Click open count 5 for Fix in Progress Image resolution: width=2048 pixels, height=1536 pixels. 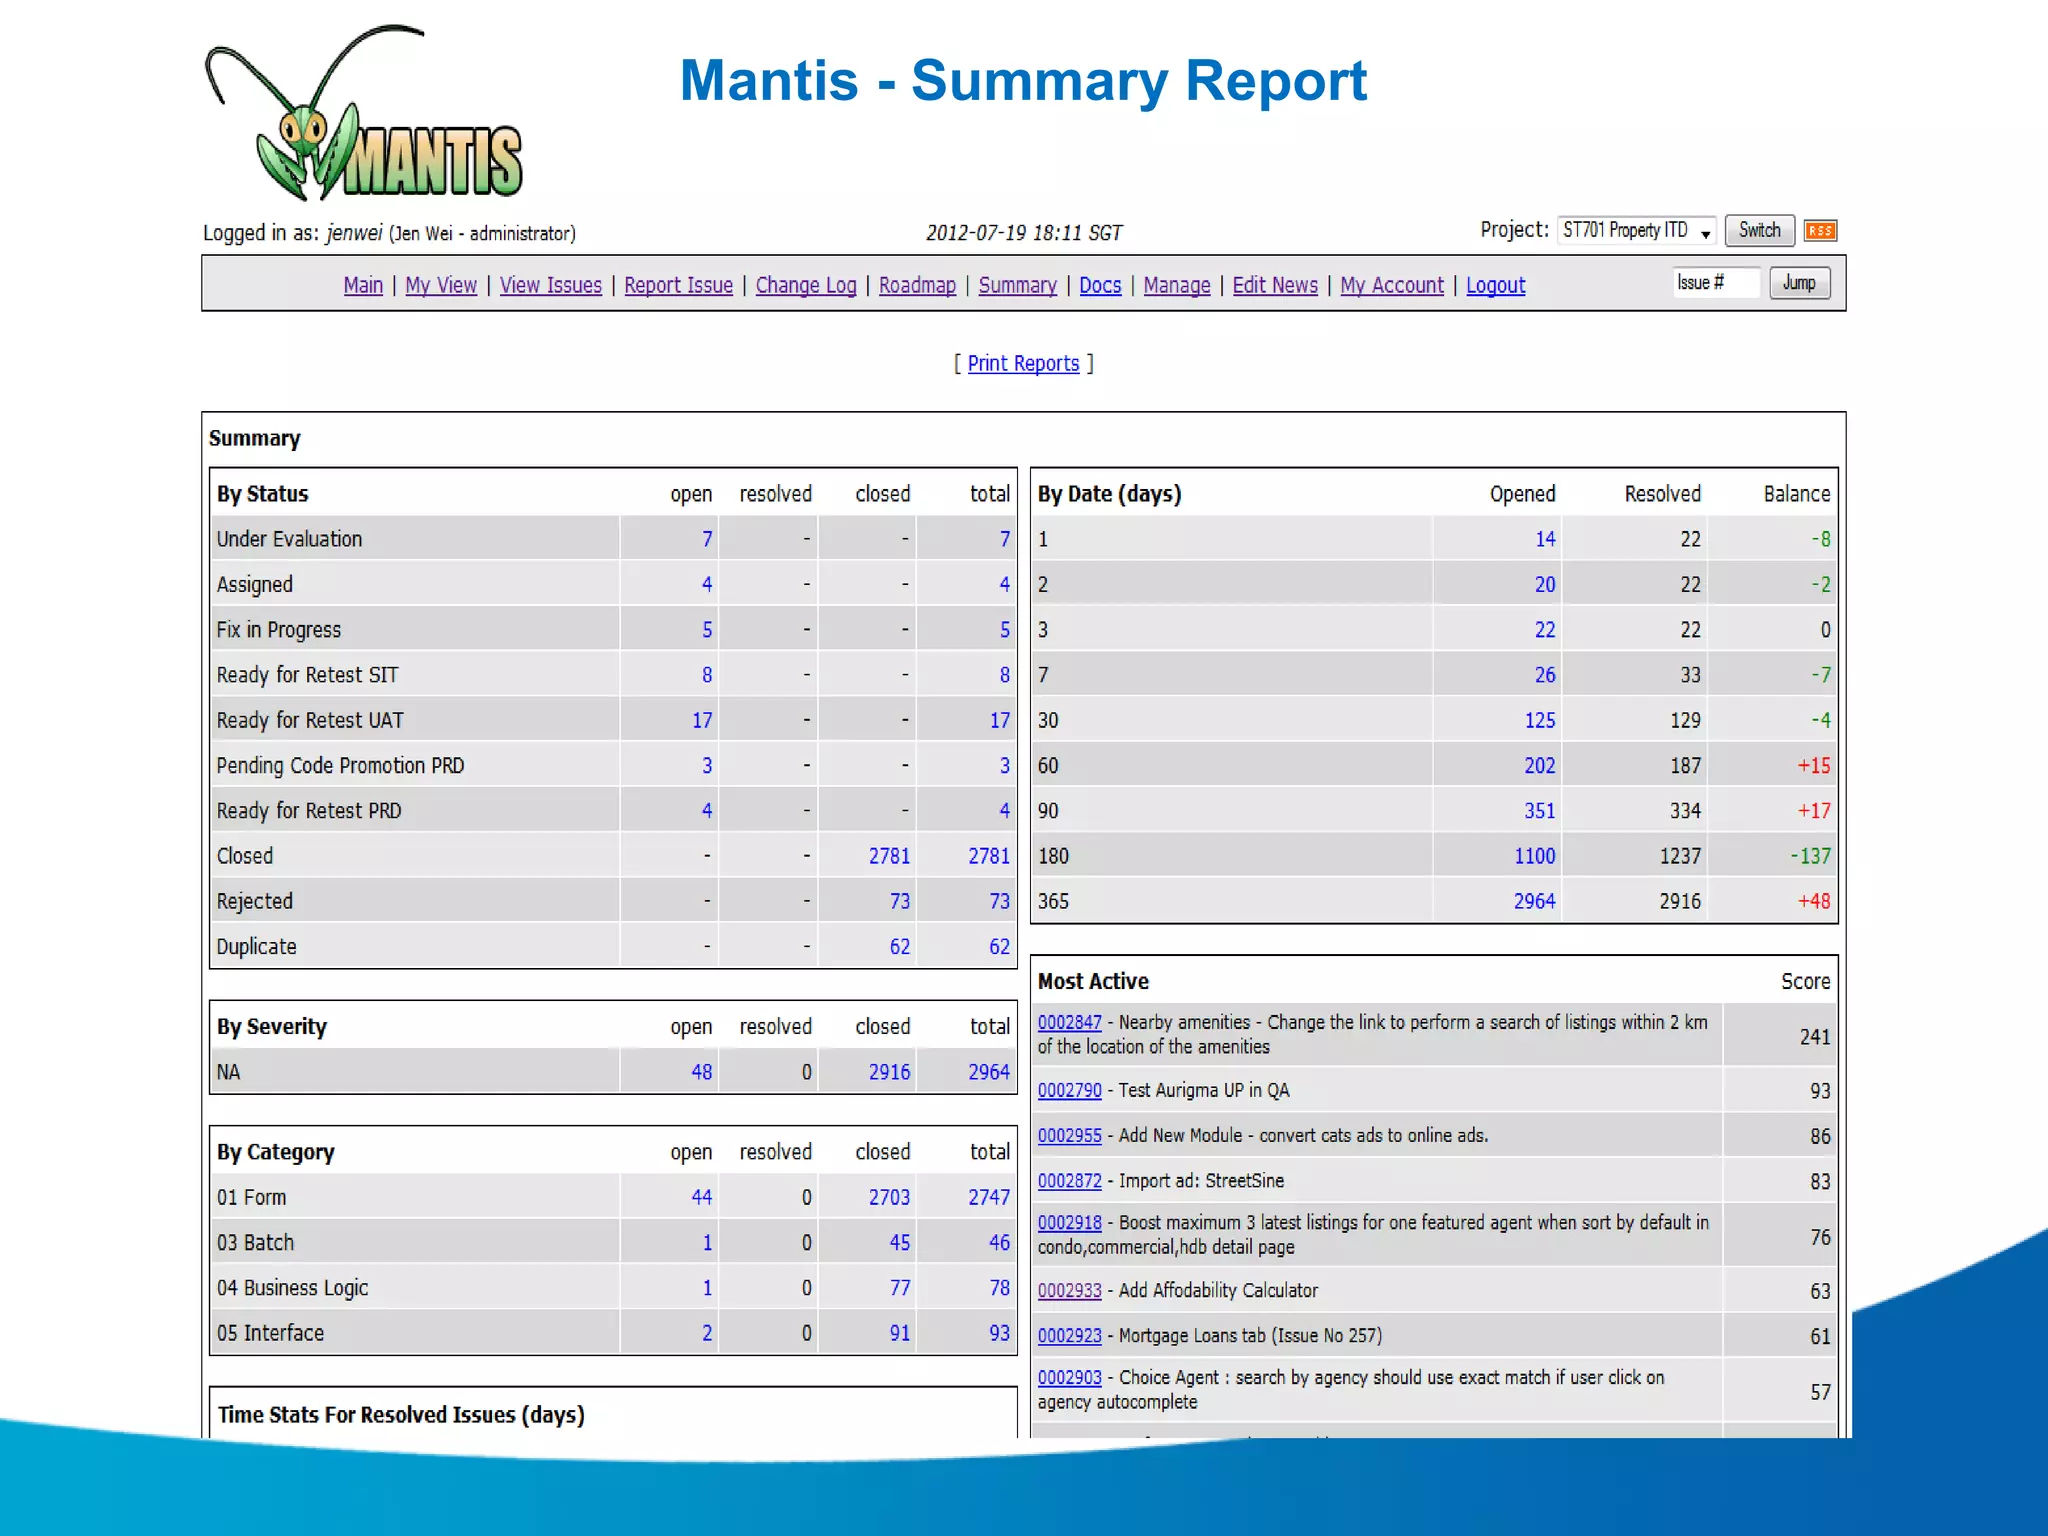click(x=707, y=630)
